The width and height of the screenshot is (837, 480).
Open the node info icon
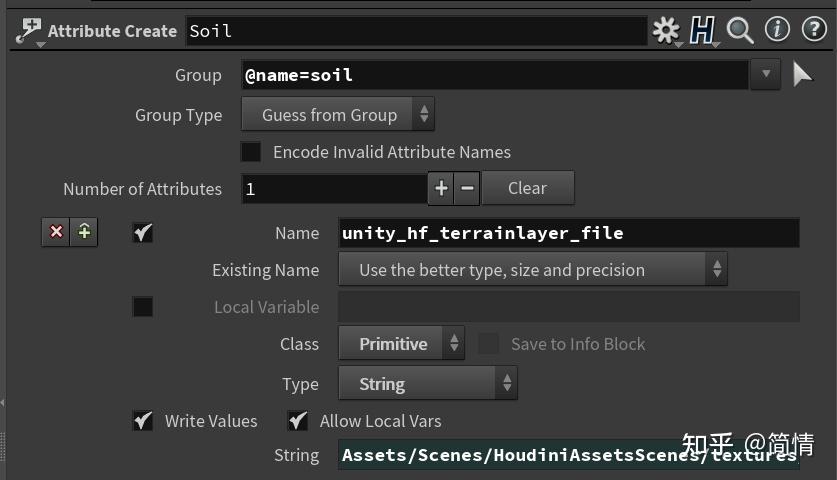tap(777, 31)
